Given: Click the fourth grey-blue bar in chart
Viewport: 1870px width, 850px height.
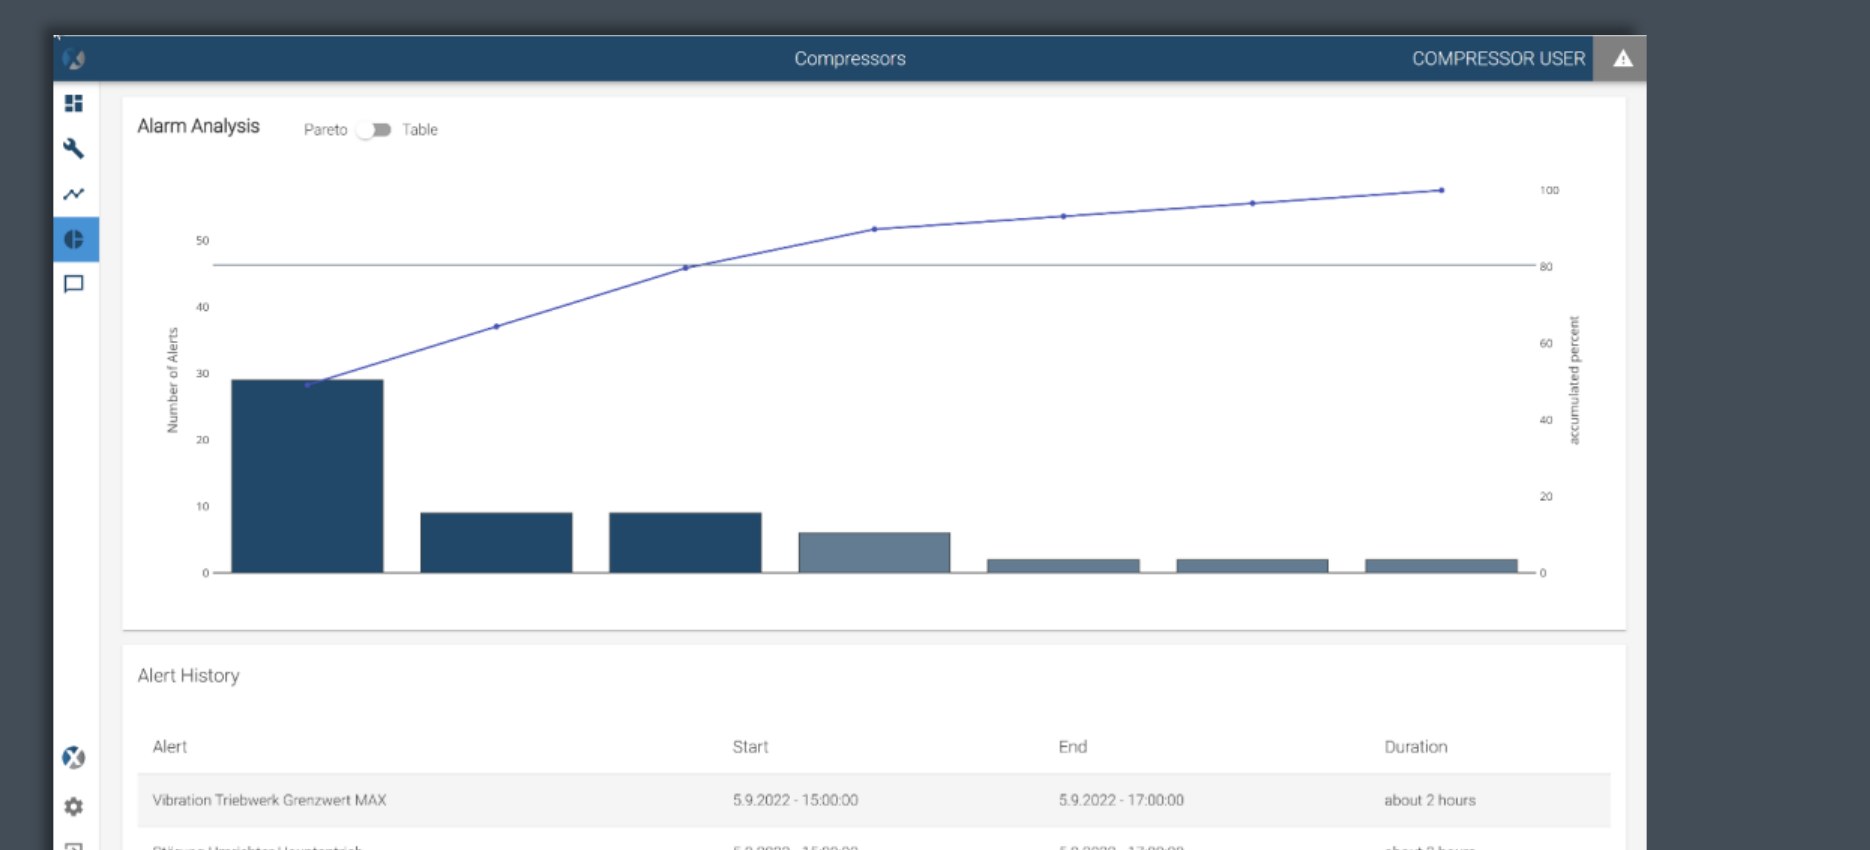Looking at the screenshot, I should point(874,553).
